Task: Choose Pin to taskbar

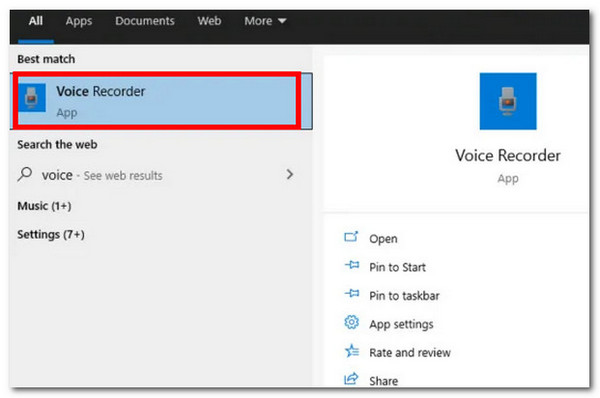Action: tap(404, 296)
